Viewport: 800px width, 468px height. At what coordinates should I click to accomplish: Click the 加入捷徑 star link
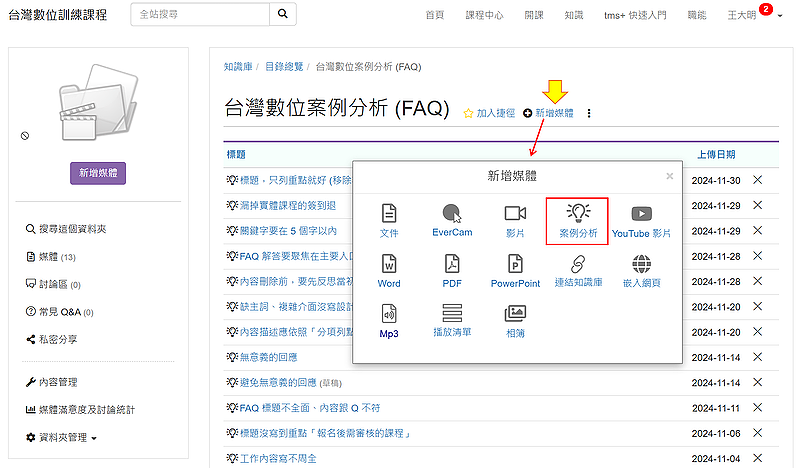pos(489,114)
